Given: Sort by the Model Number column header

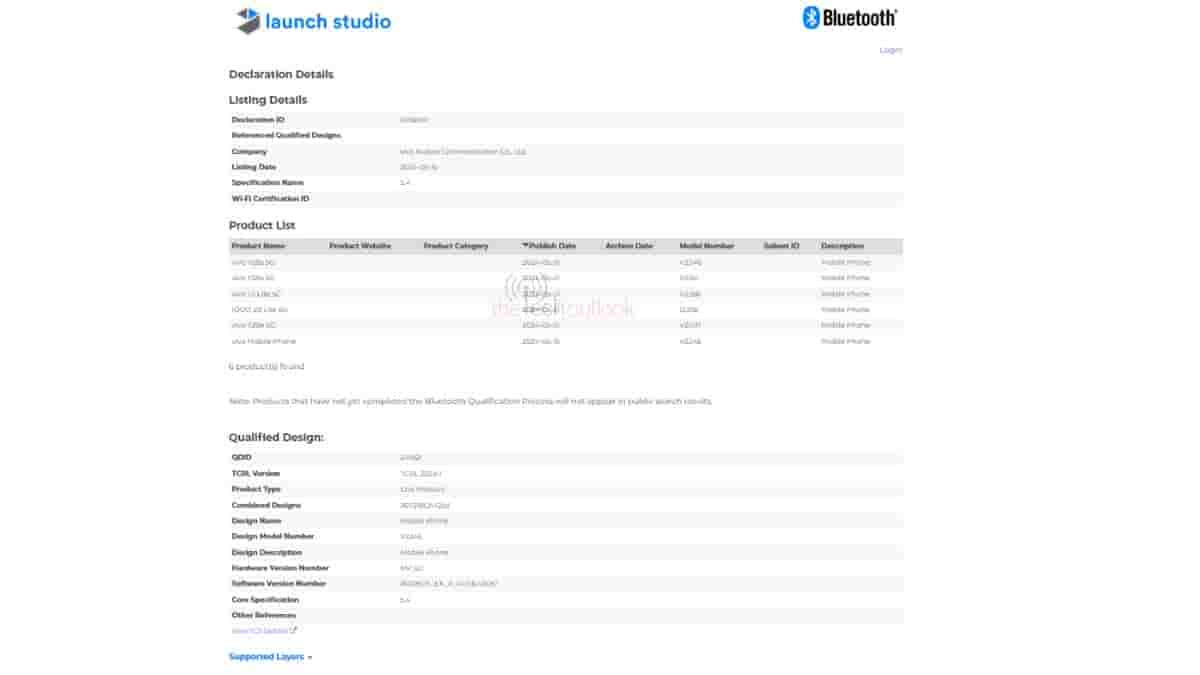Looking at the screenshot, I should tap(707, 246).
